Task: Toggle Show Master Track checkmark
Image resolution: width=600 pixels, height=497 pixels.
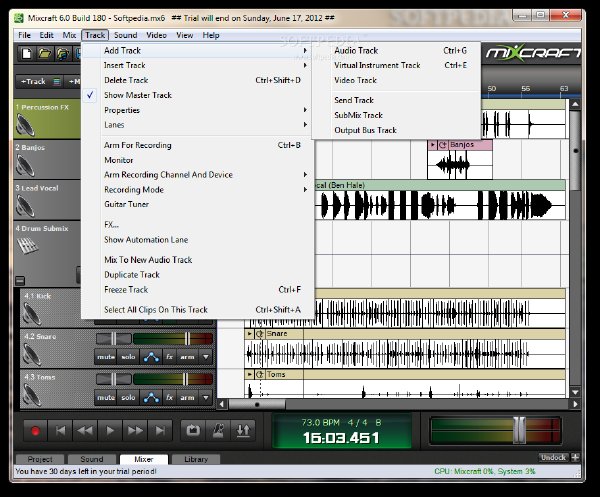Action: click(90, 95)
